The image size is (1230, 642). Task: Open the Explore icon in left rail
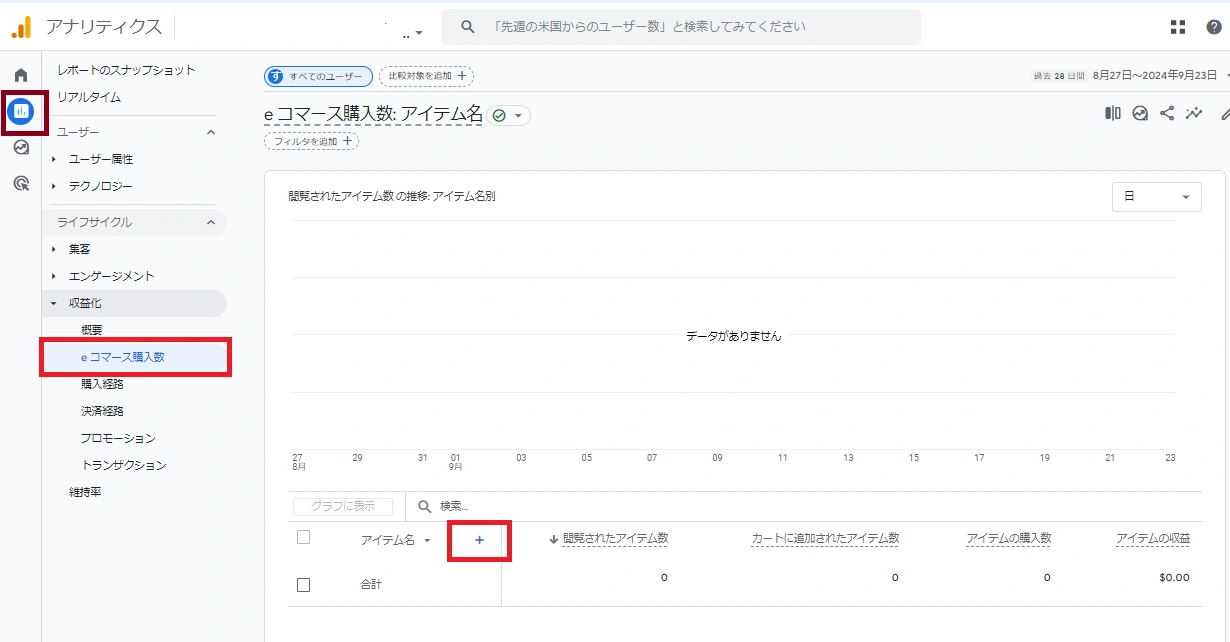21,147
